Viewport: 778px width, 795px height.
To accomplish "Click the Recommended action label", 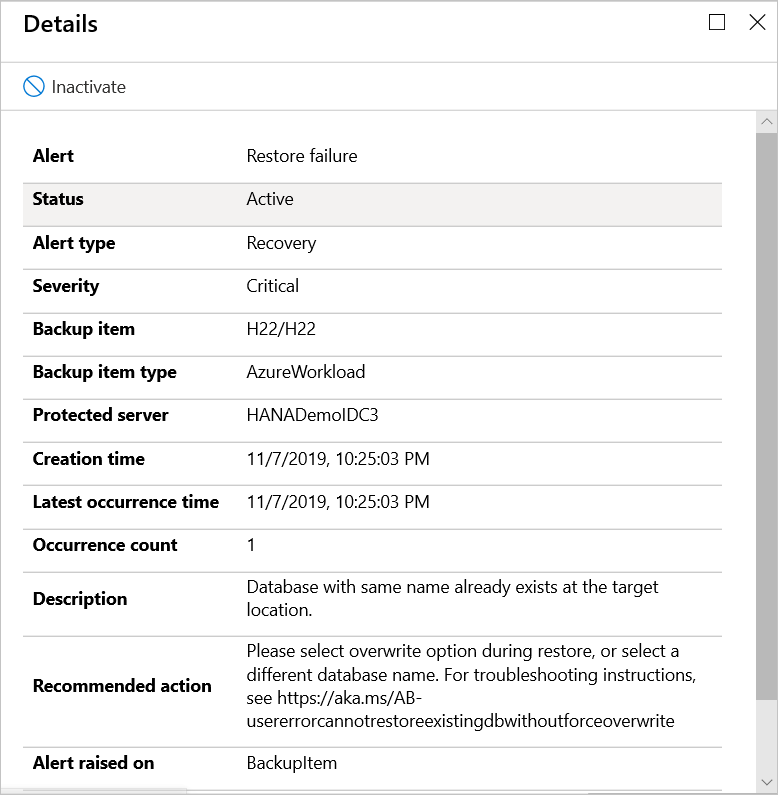I will (x=122, y=686).
